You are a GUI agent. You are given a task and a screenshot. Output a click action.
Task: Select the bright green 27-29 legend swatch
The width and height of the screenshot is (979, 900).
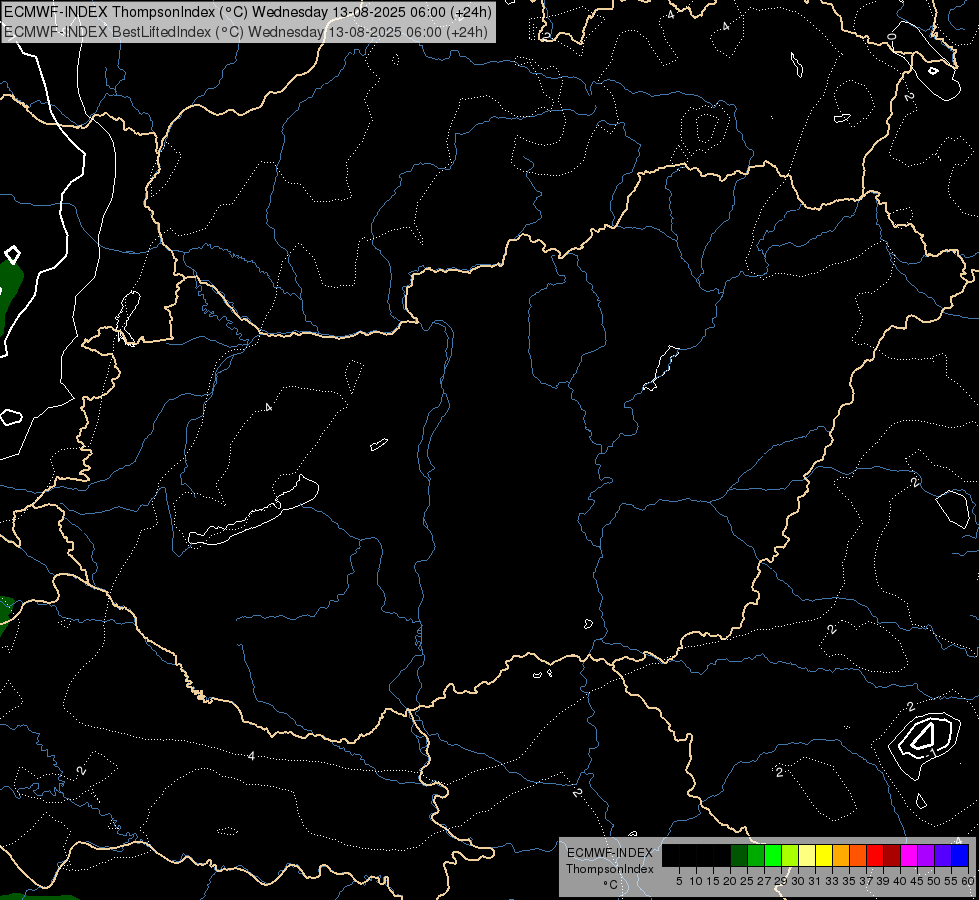click(x=773, y=855)
